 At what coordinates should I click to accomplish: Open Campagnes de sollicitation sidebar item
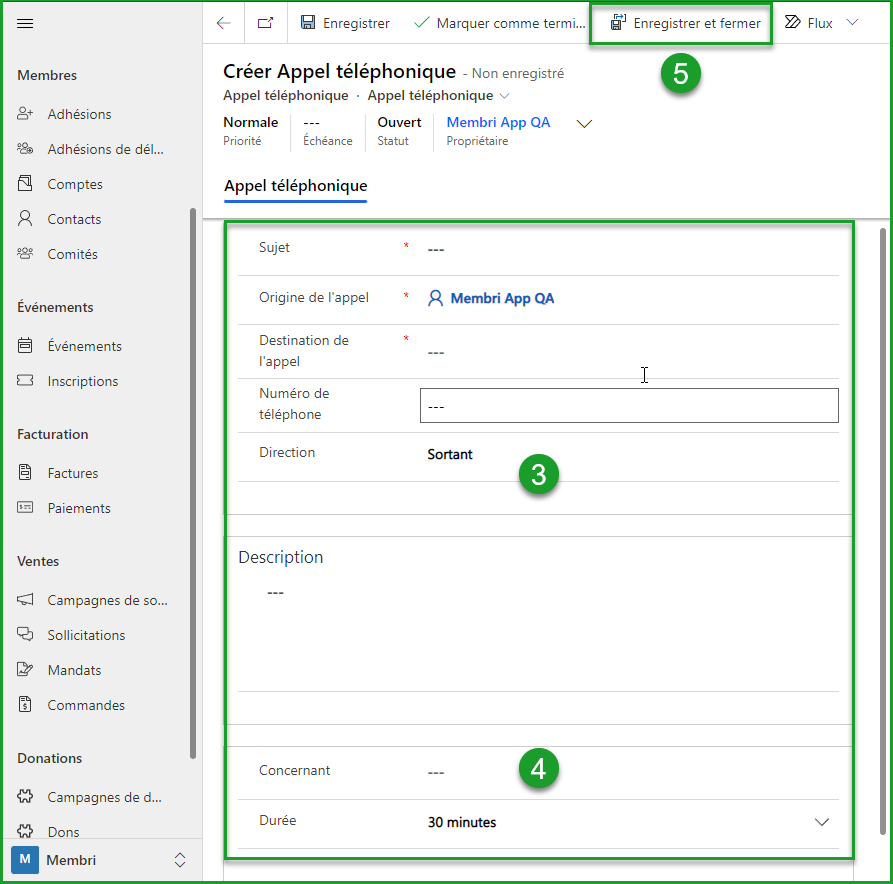click(106, 600)
